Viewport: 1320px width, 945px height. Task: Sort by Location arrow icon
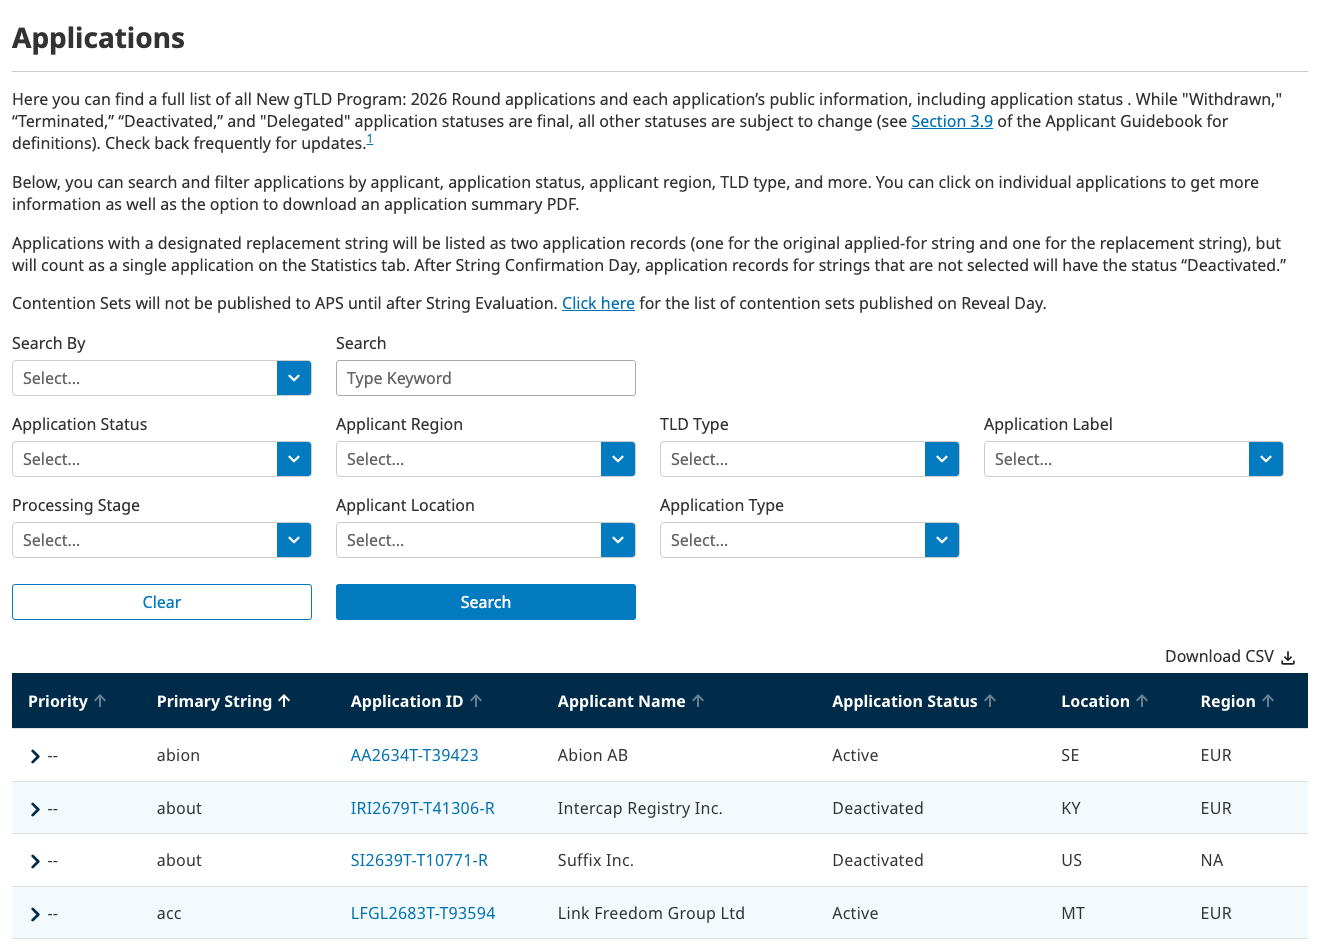[x=1142, y=701]
